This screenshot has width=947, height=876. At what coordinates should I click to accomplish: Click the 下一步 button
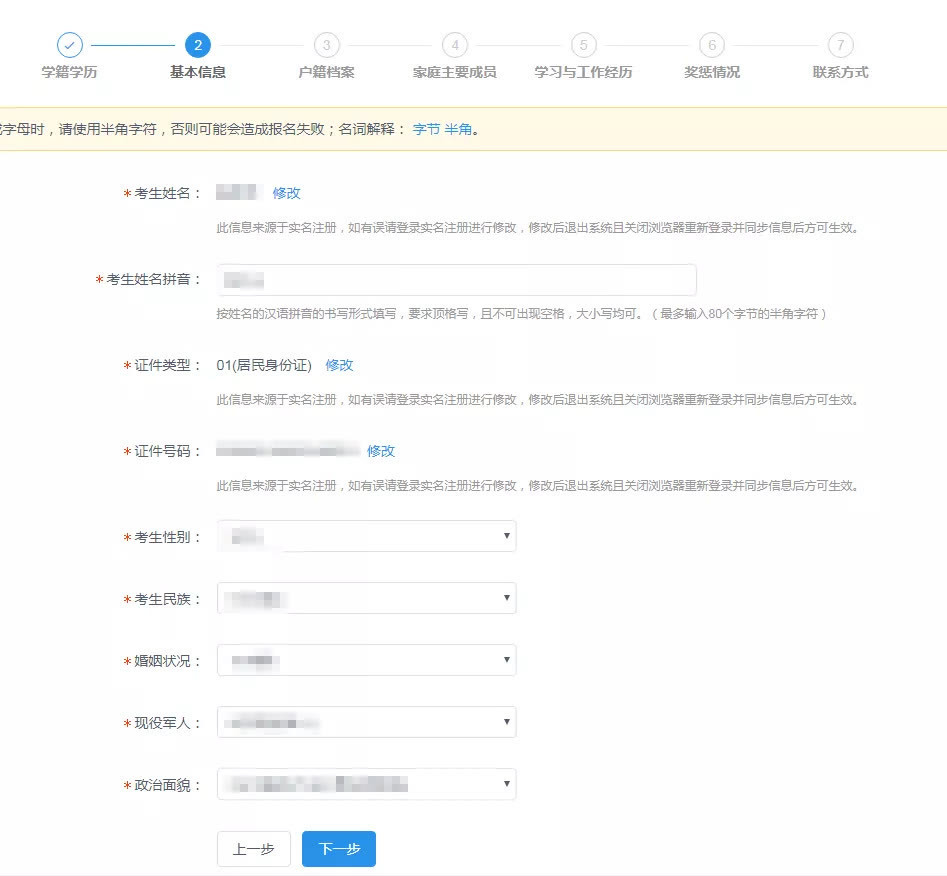[338, 849]
